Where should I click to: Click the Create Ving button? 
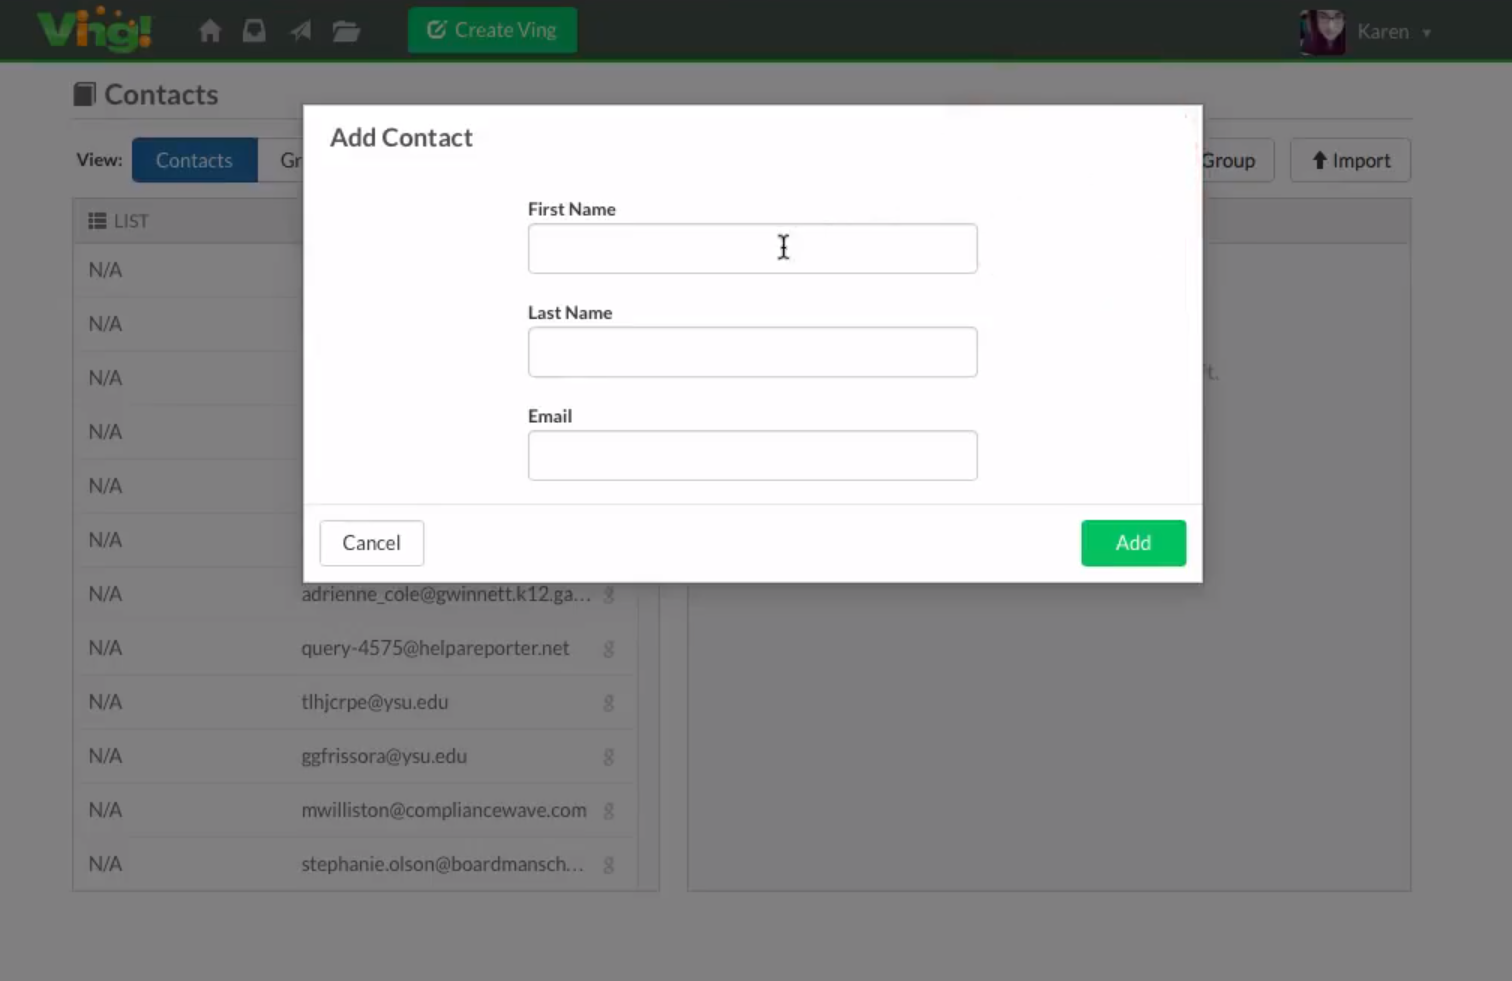pyautogui.click(x=492, y=30)
